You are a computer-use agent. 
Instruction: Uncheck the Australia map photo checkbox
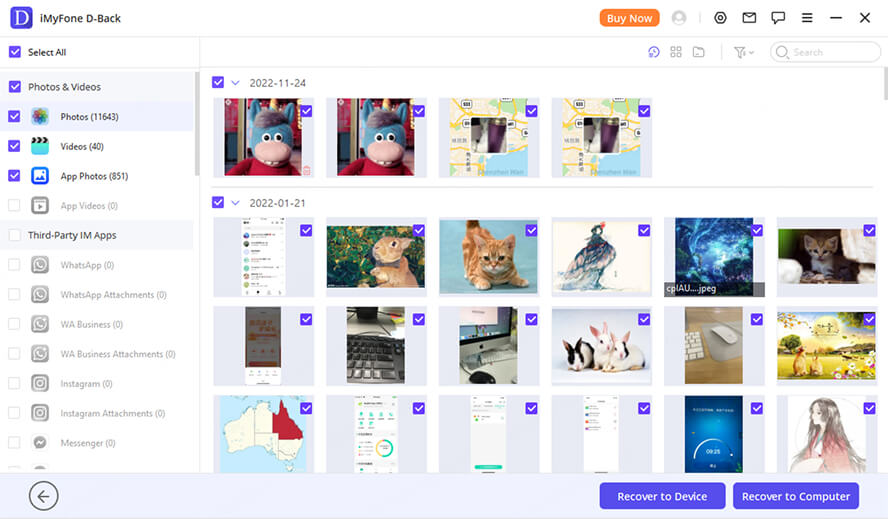(x=306, y=408)
